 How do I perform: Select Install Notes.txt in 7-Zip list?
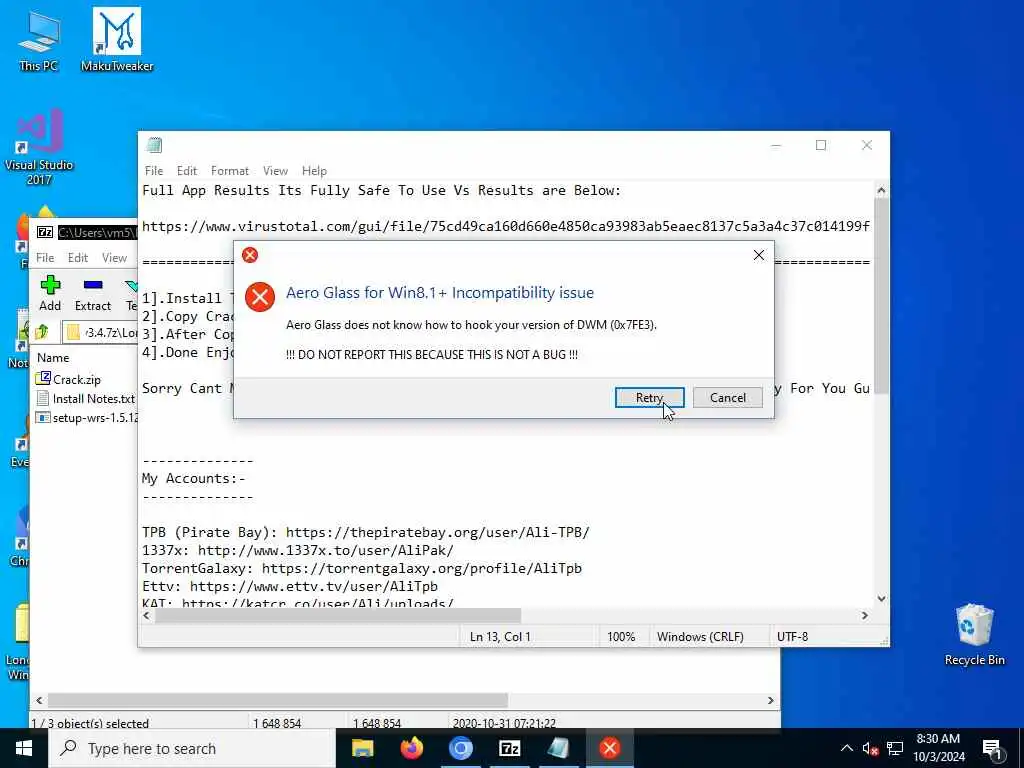click(86, 398)
